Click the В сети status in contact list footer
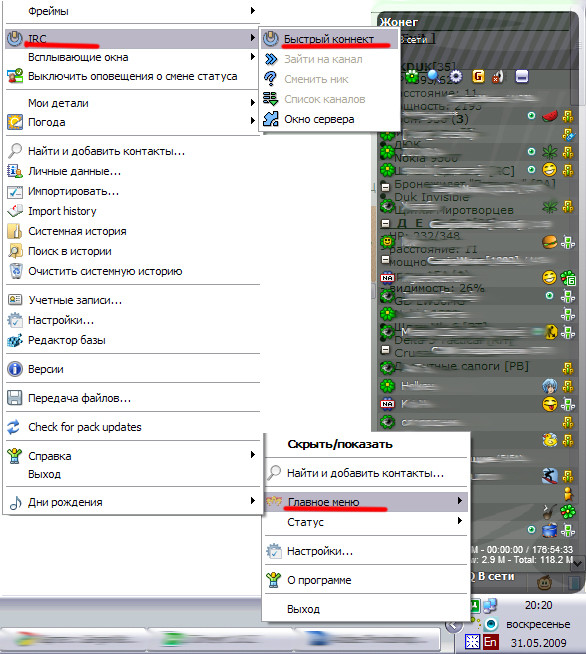586x654 pixels. click(x=495, y=576)
